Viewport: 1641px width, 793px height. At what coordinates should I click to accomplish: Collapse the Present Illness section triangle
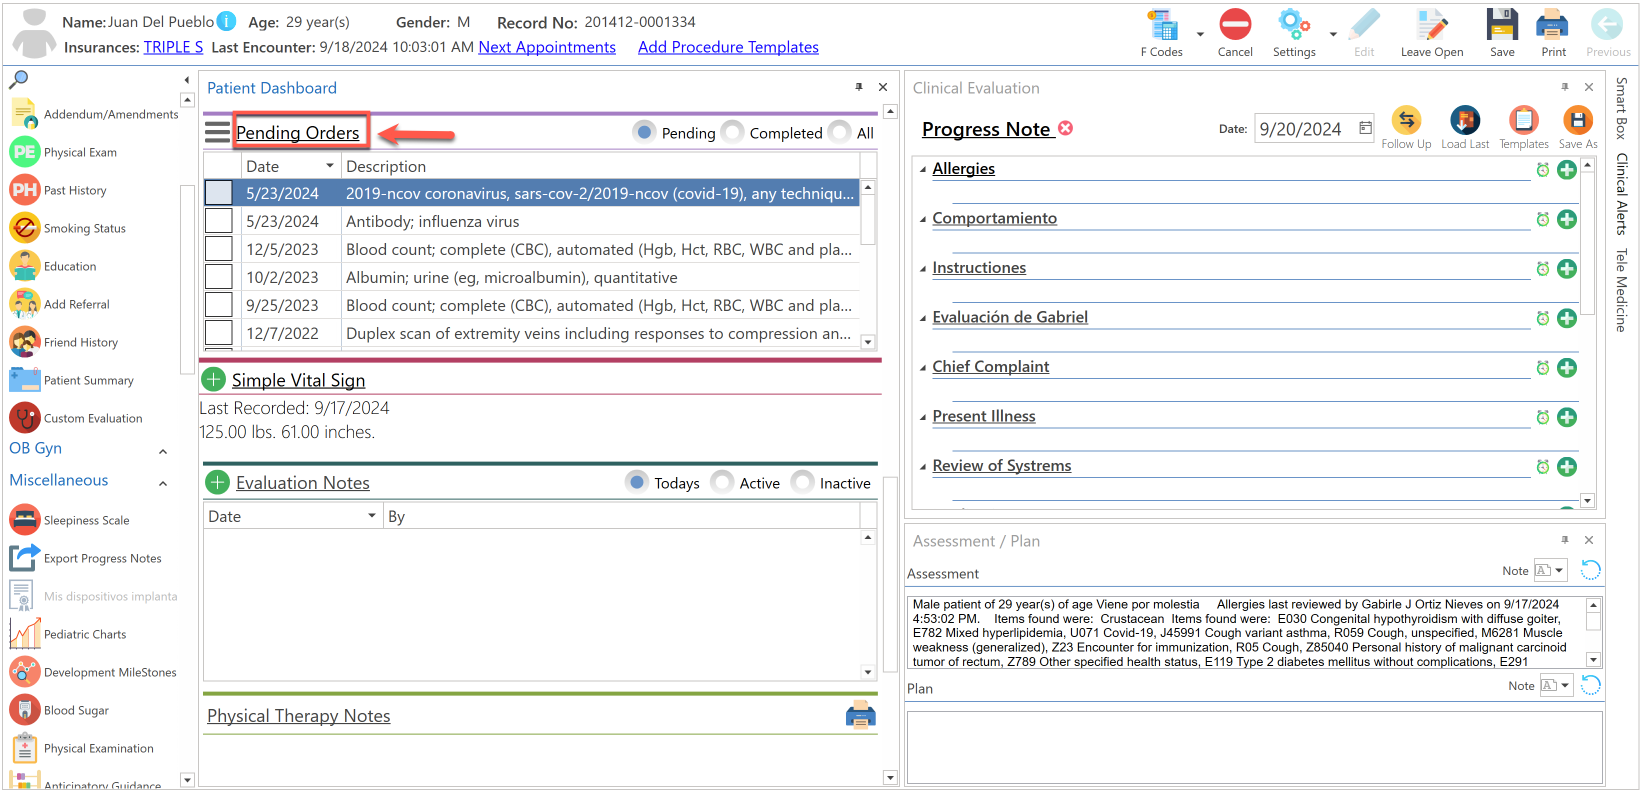tap(923, 417)
